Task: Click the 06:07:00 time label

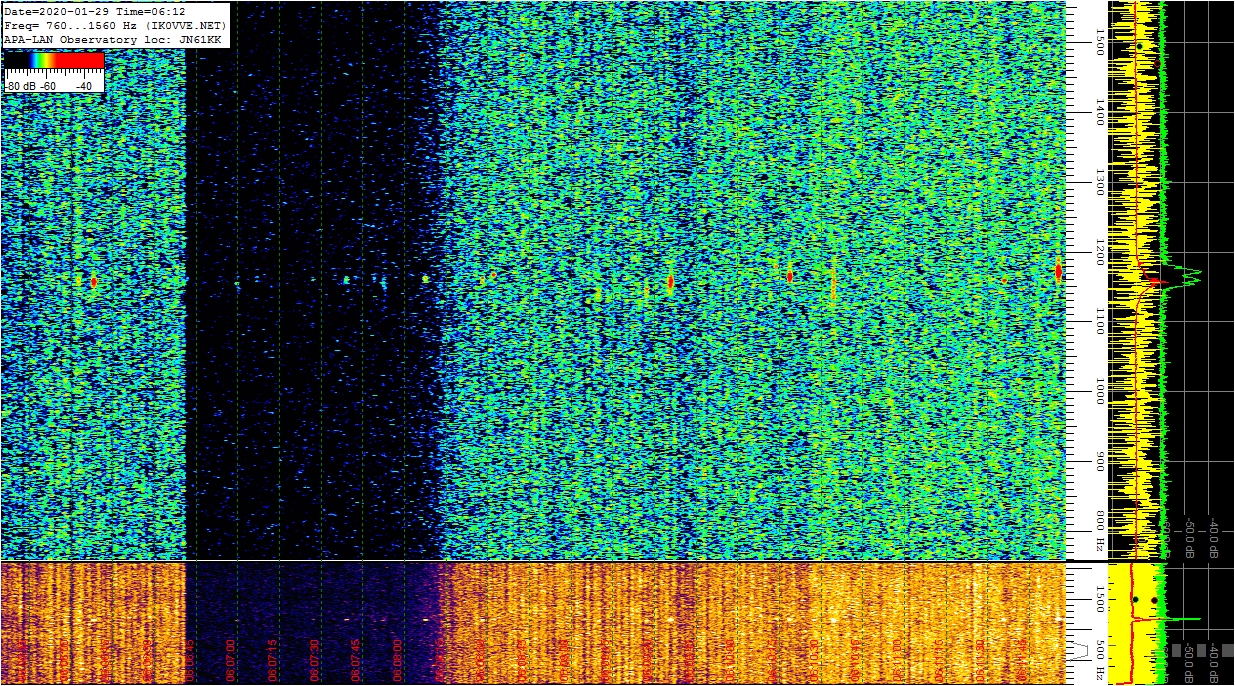Action: (x=231, y=661)
